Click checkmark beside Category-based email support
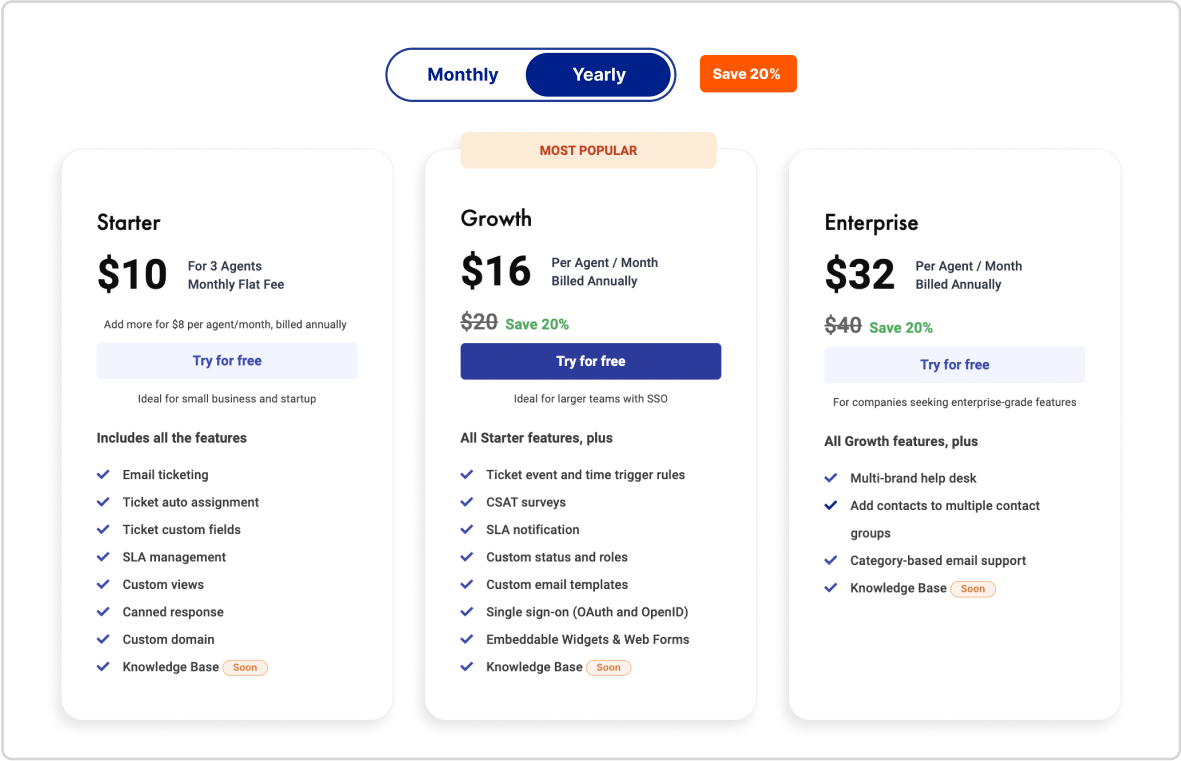Viewport: 1181px width, 761px height. tap(831, 561)
